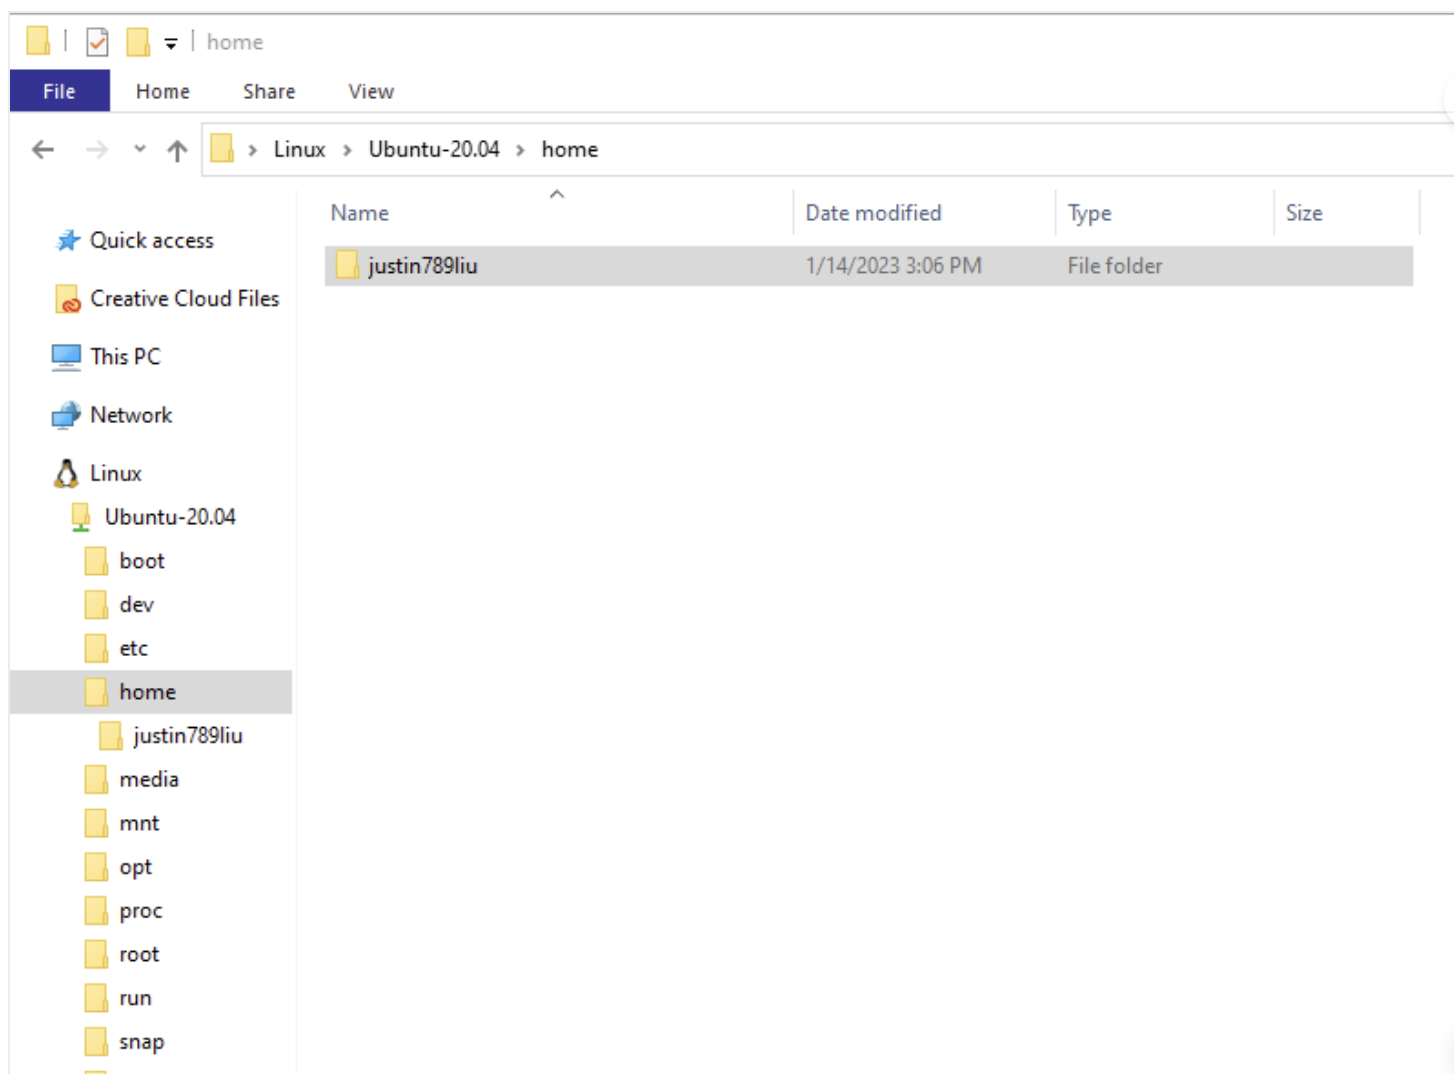1454x1074 pixels.
Task: Expand the Customize Quick Access Toolbar dropdown
Action: (x=170, y=43)
